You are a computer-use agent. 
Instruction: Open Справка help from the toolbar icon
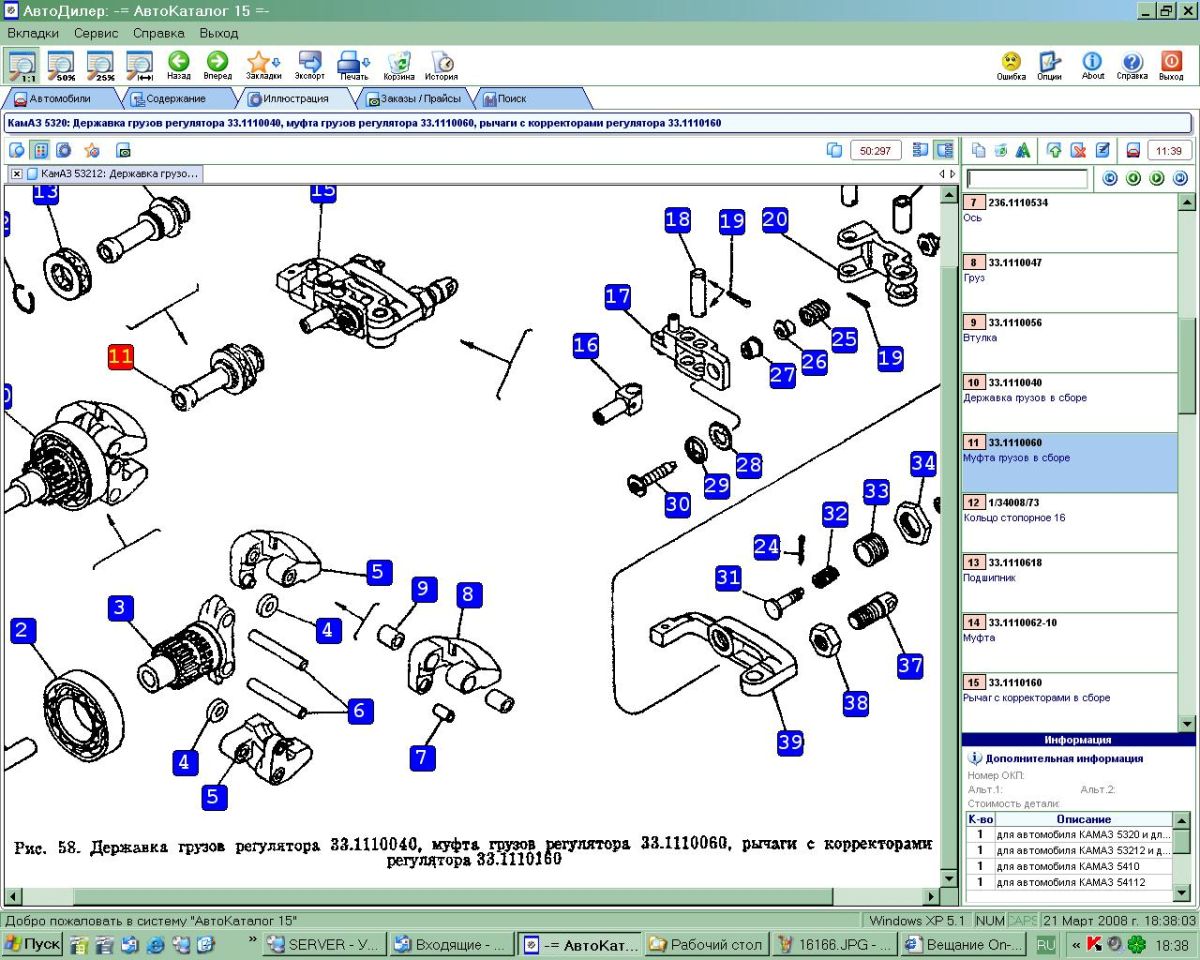[1132, 65]
